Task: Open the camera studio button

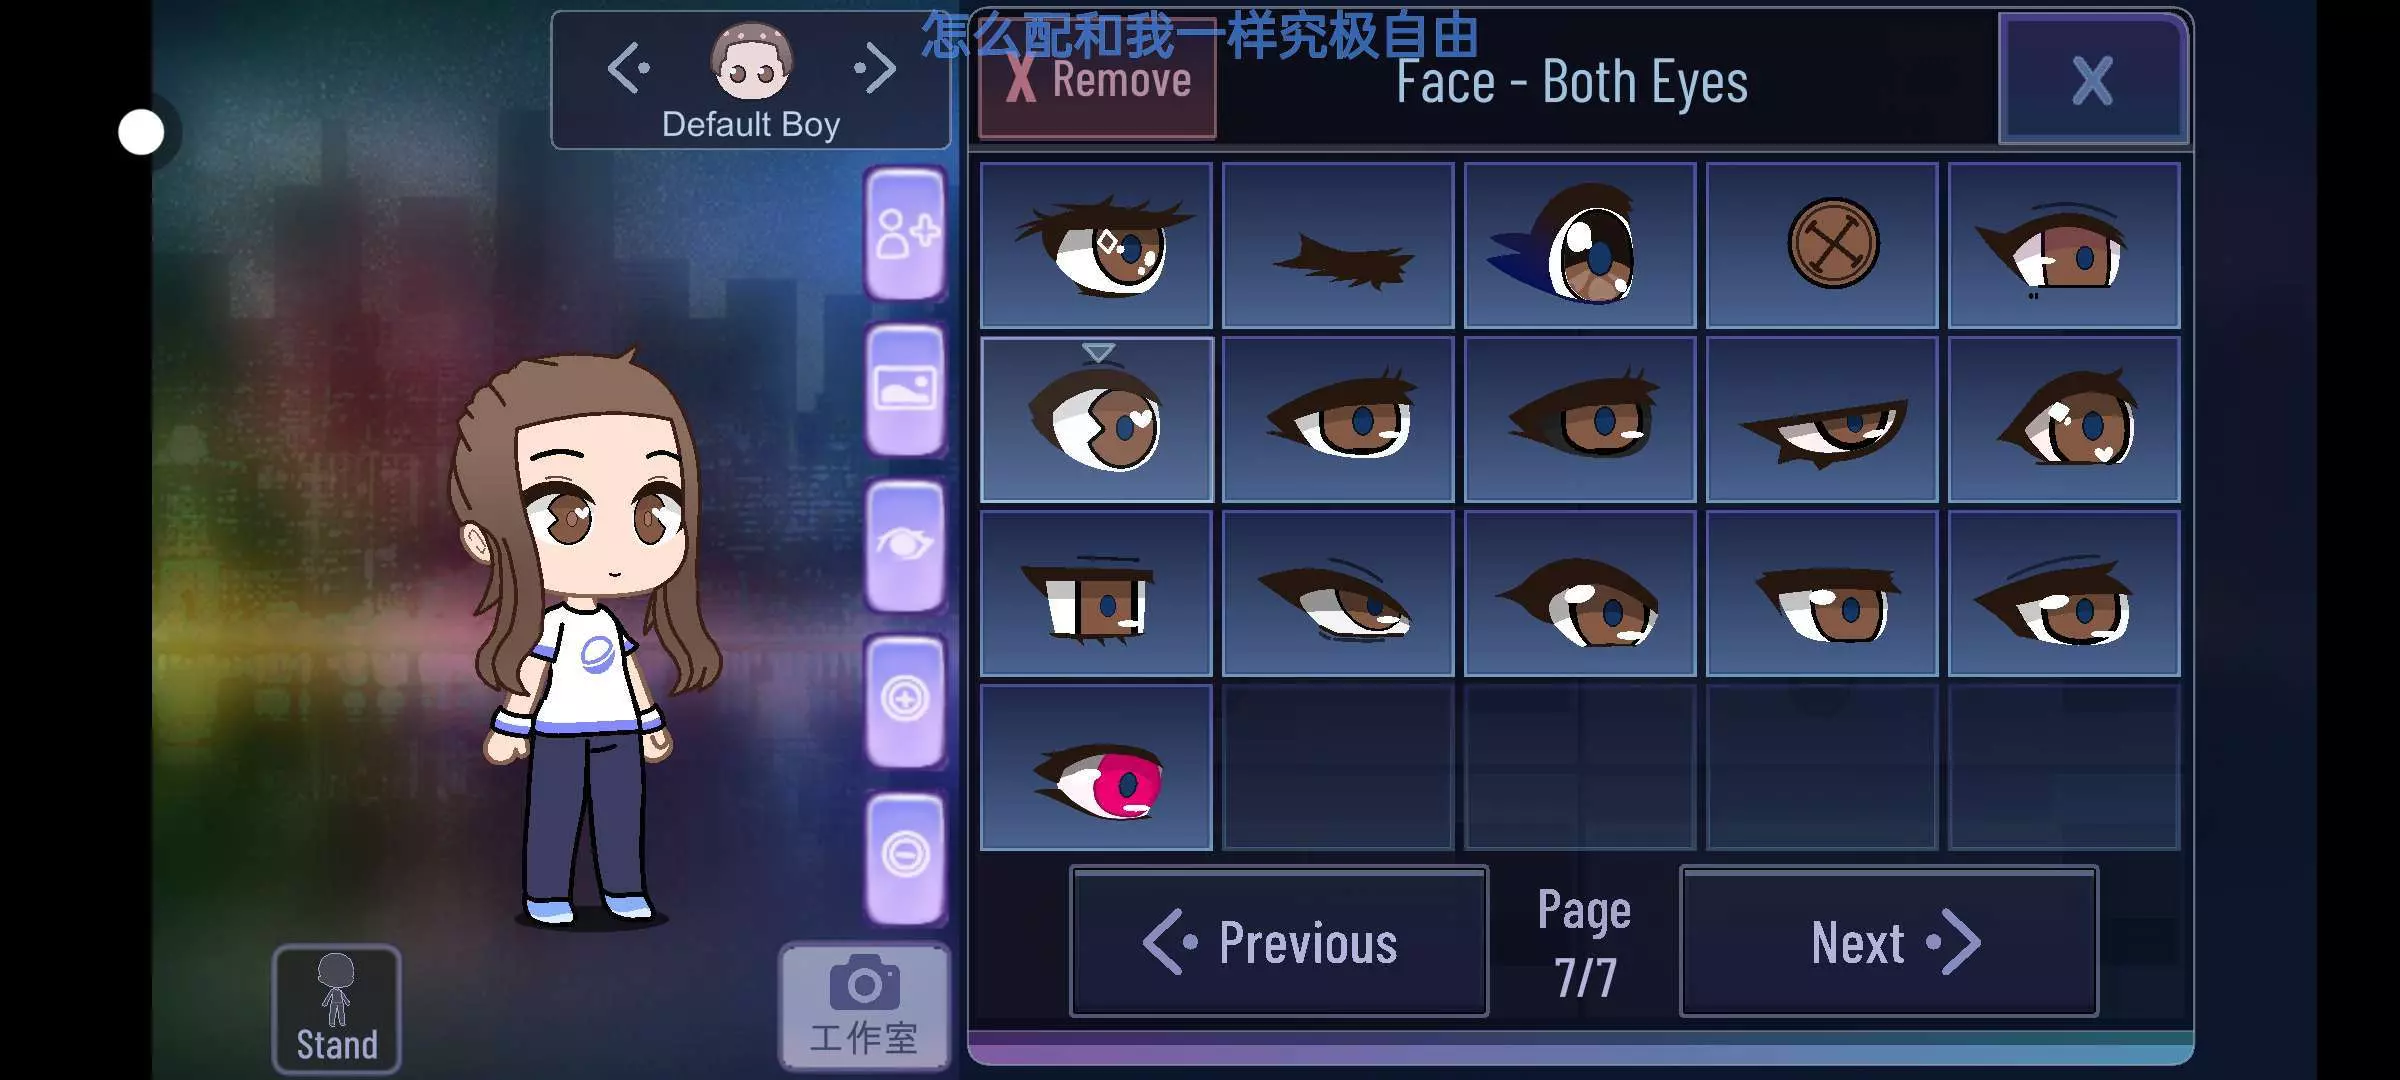Action: pyautogui.click(x=865, y=1006)
